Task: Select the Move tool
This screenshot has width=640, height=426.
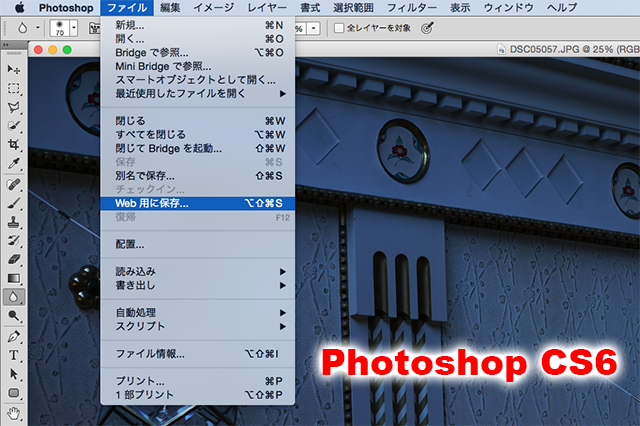Action: [x=13, y=70]
